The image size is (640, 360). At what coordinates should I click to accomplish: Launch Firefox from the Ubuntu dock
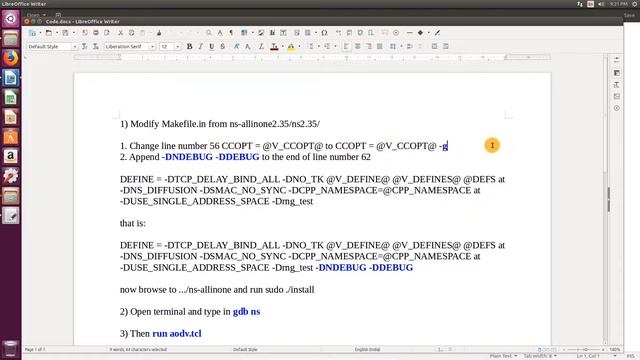pos(11,58)
